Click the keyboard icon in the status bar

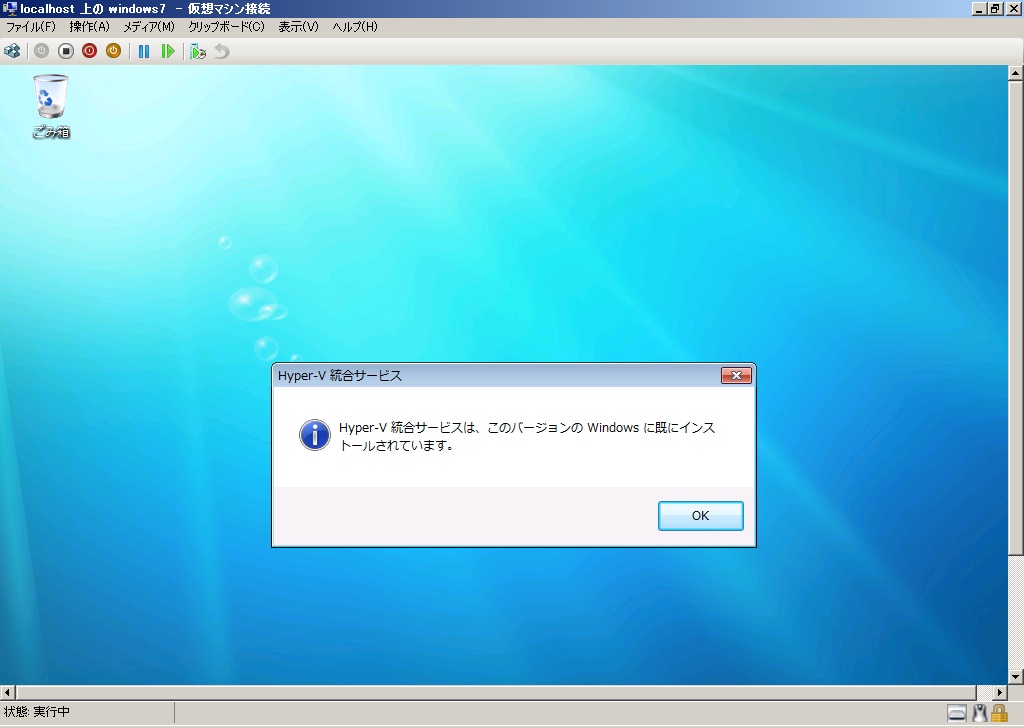(957, 712)
